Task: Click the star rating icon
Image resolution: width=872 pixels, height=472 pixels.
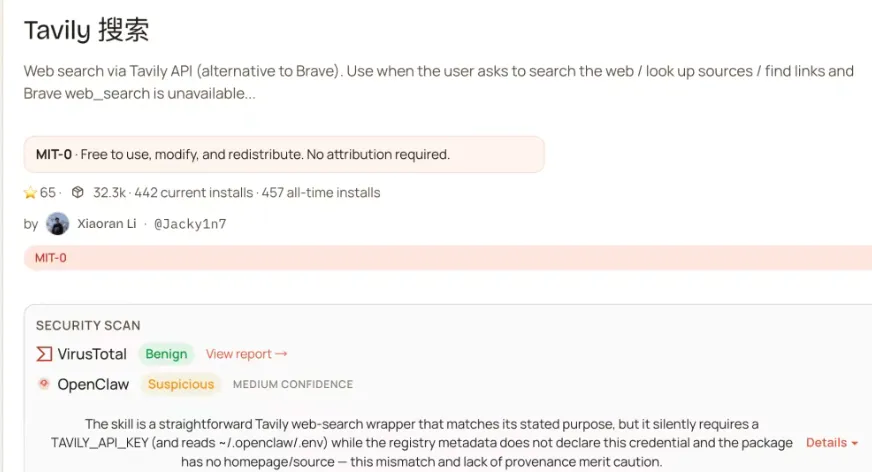Action: 30,192
